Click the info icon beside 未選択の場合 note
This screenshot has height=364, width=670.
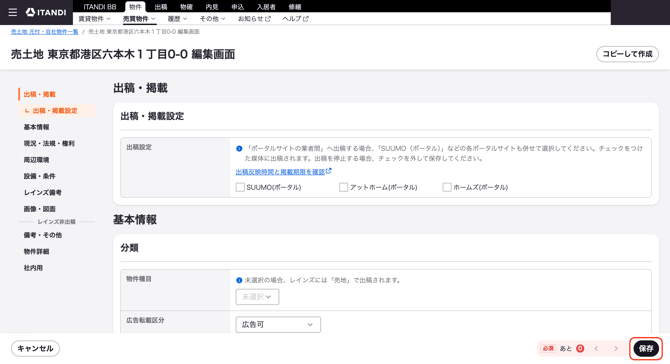239,280
